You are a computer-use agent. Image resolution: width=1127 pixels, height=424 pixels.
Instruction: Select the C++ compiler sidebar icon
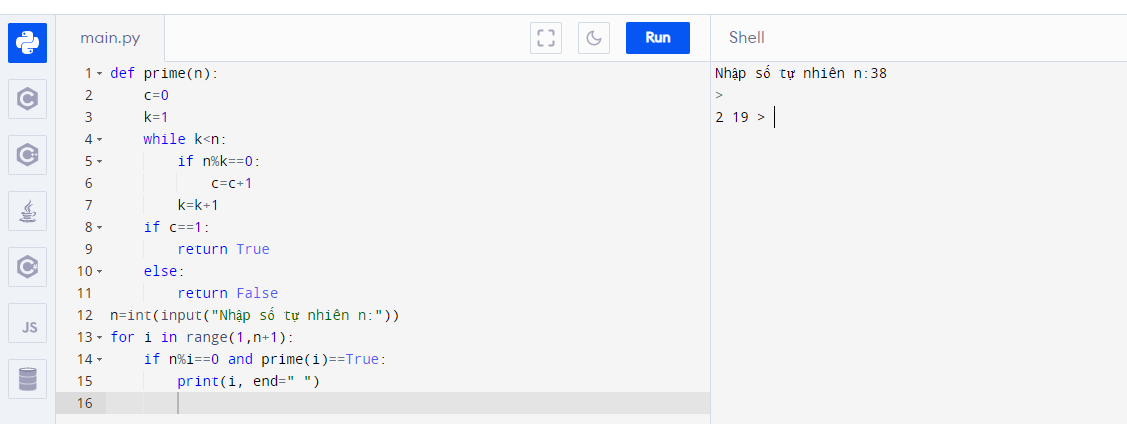click(x=28, y=155)
